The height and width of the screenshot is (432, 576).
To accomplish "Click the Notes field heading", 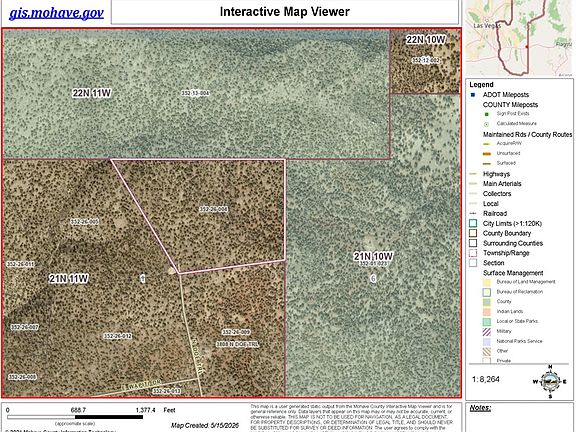I will (x=480, y=408).
